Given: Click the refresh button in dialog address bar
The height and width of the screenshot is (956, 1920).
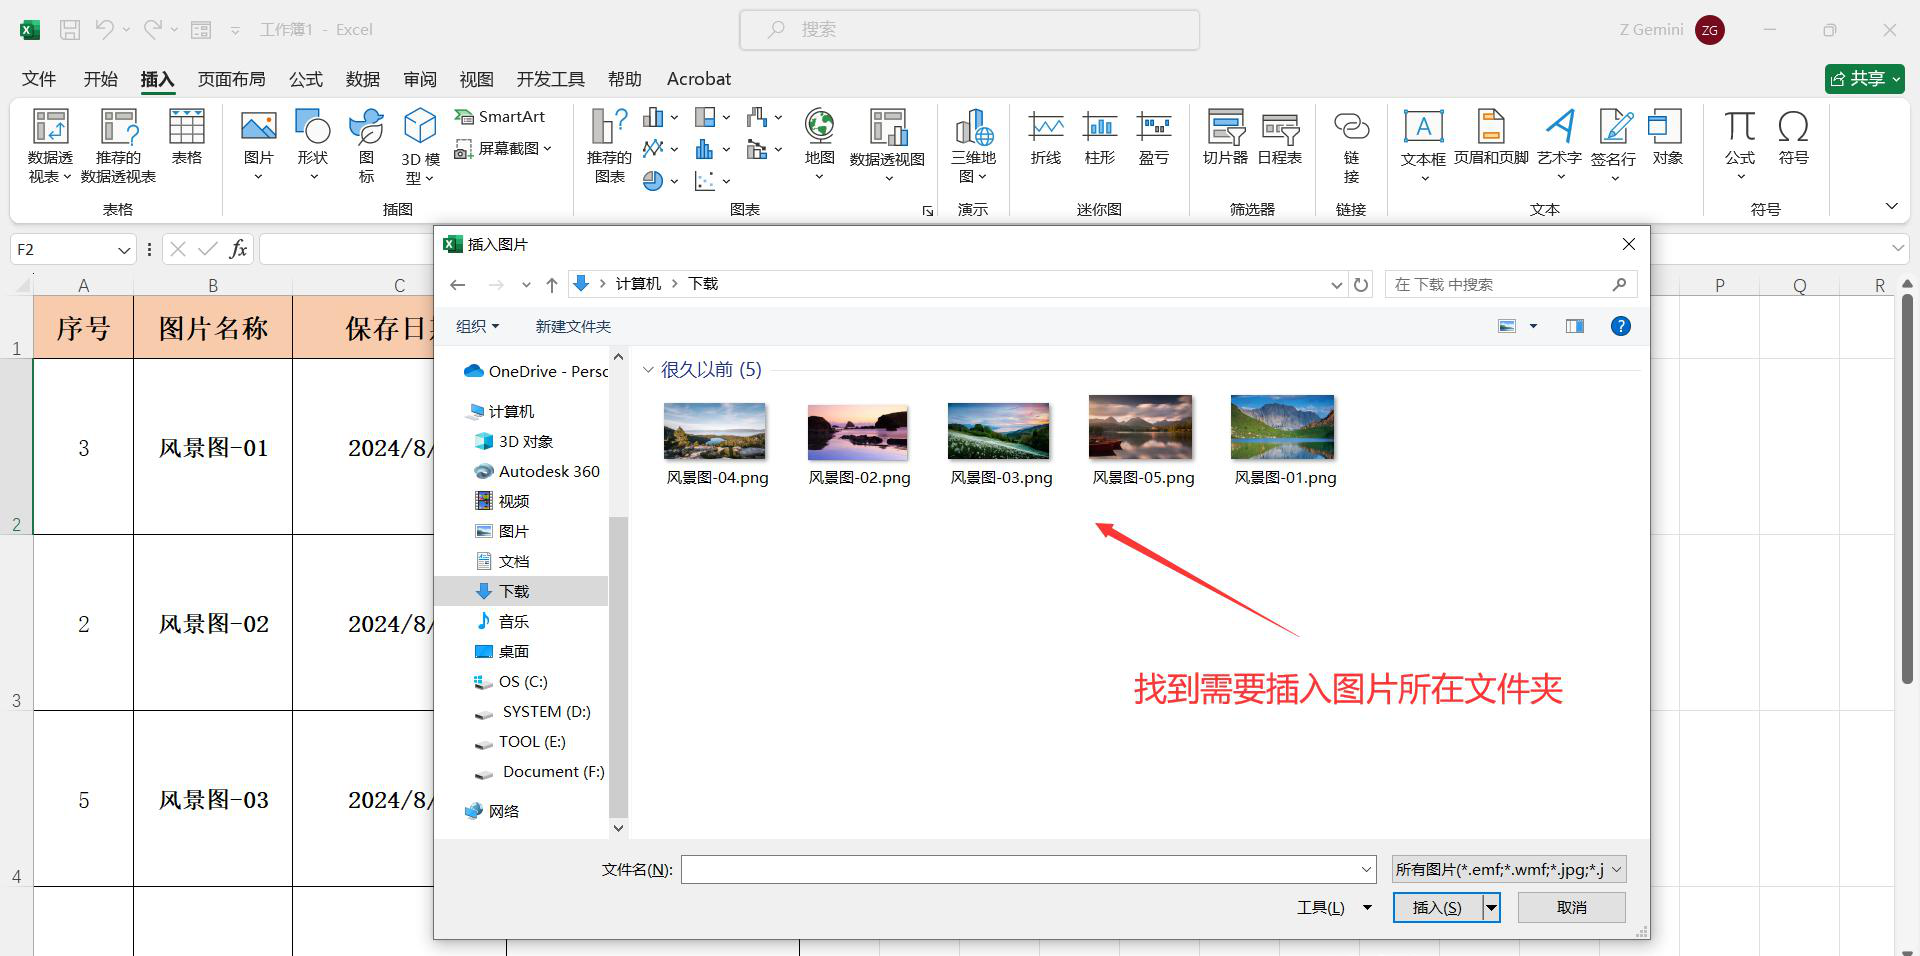Looking at the screenshot, I should click(1361, 285).
